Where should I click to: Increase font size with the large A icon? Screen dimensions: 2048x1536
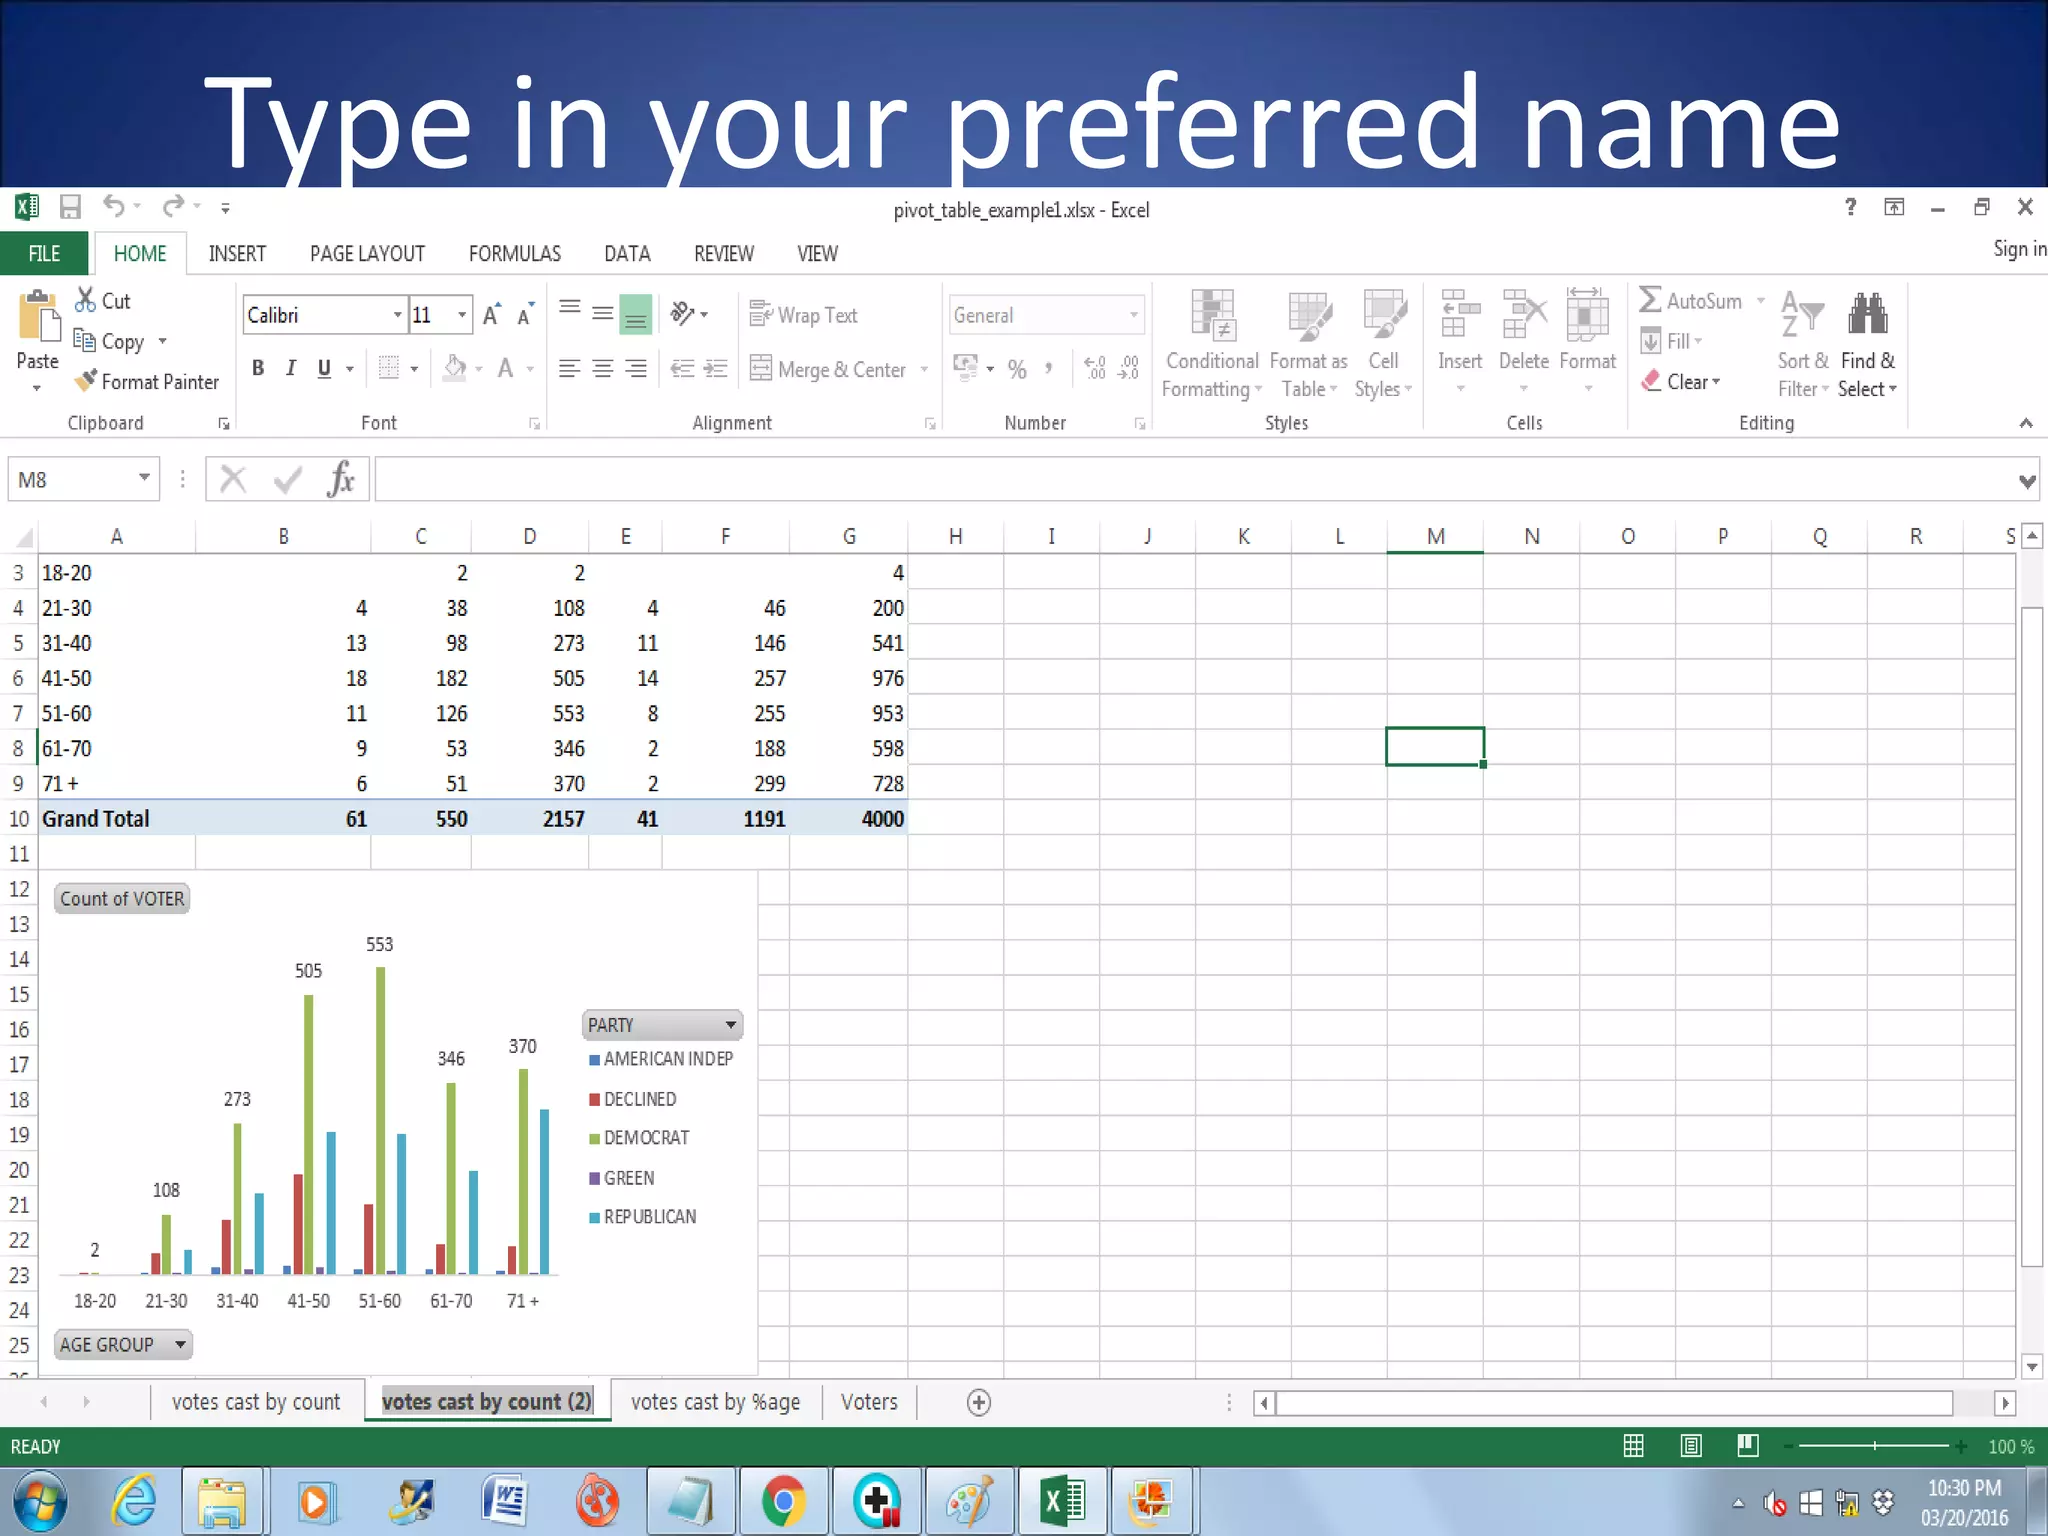pyautogui.click(x=491, y=315)
